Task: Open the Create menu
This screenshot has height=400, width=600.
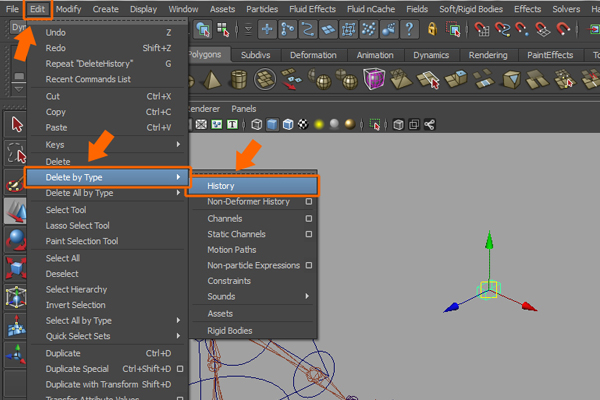Action: point(105,9)
